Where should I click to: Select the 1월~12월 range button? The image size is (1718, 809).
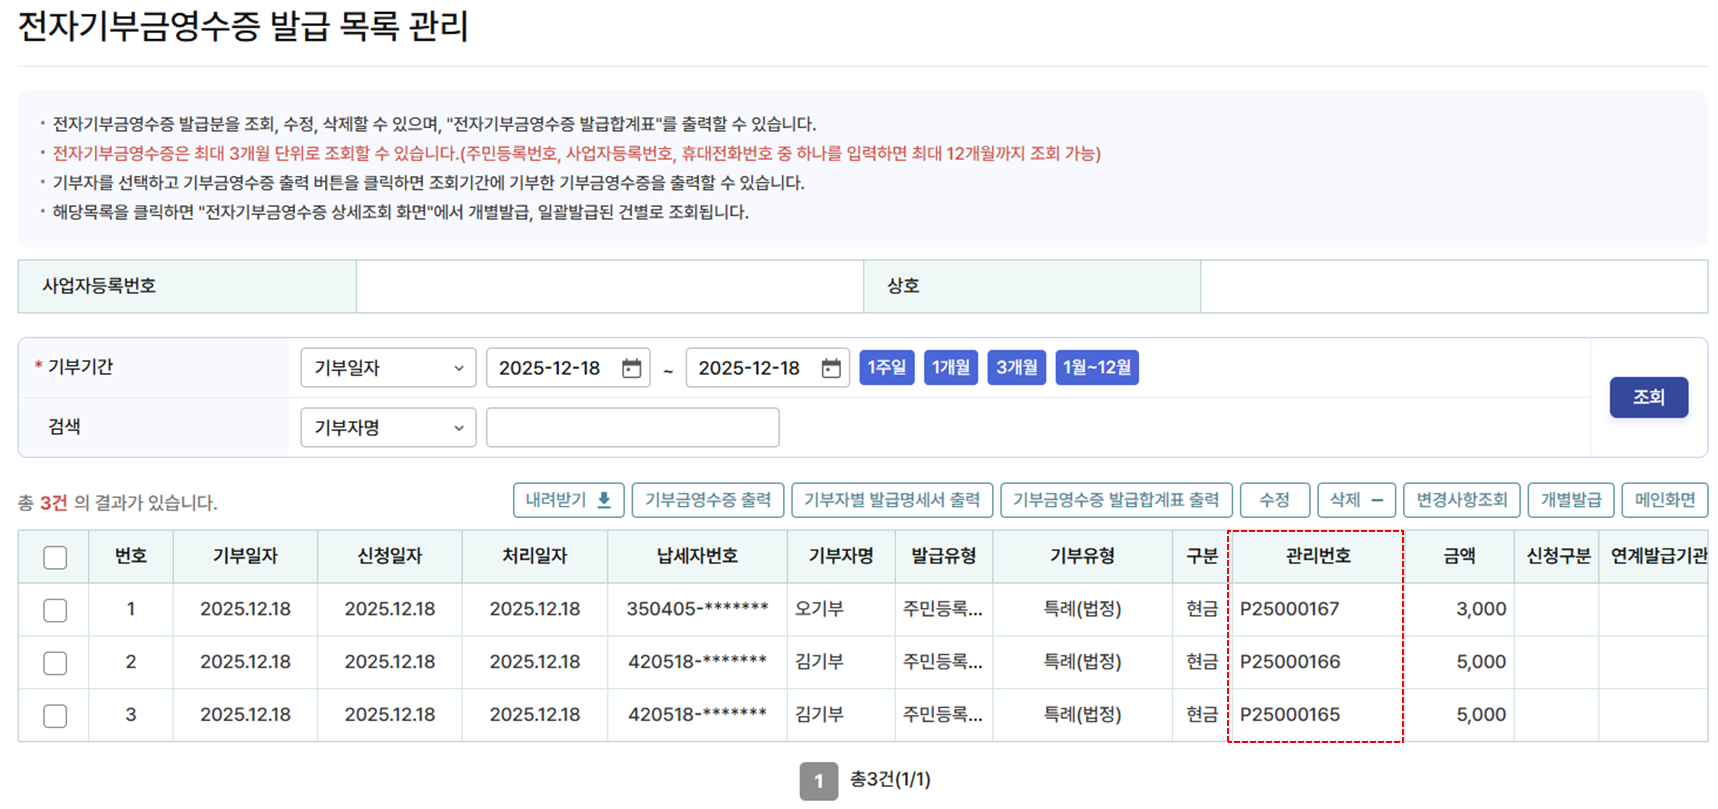pyautogui.click(x=1096, y=367)
